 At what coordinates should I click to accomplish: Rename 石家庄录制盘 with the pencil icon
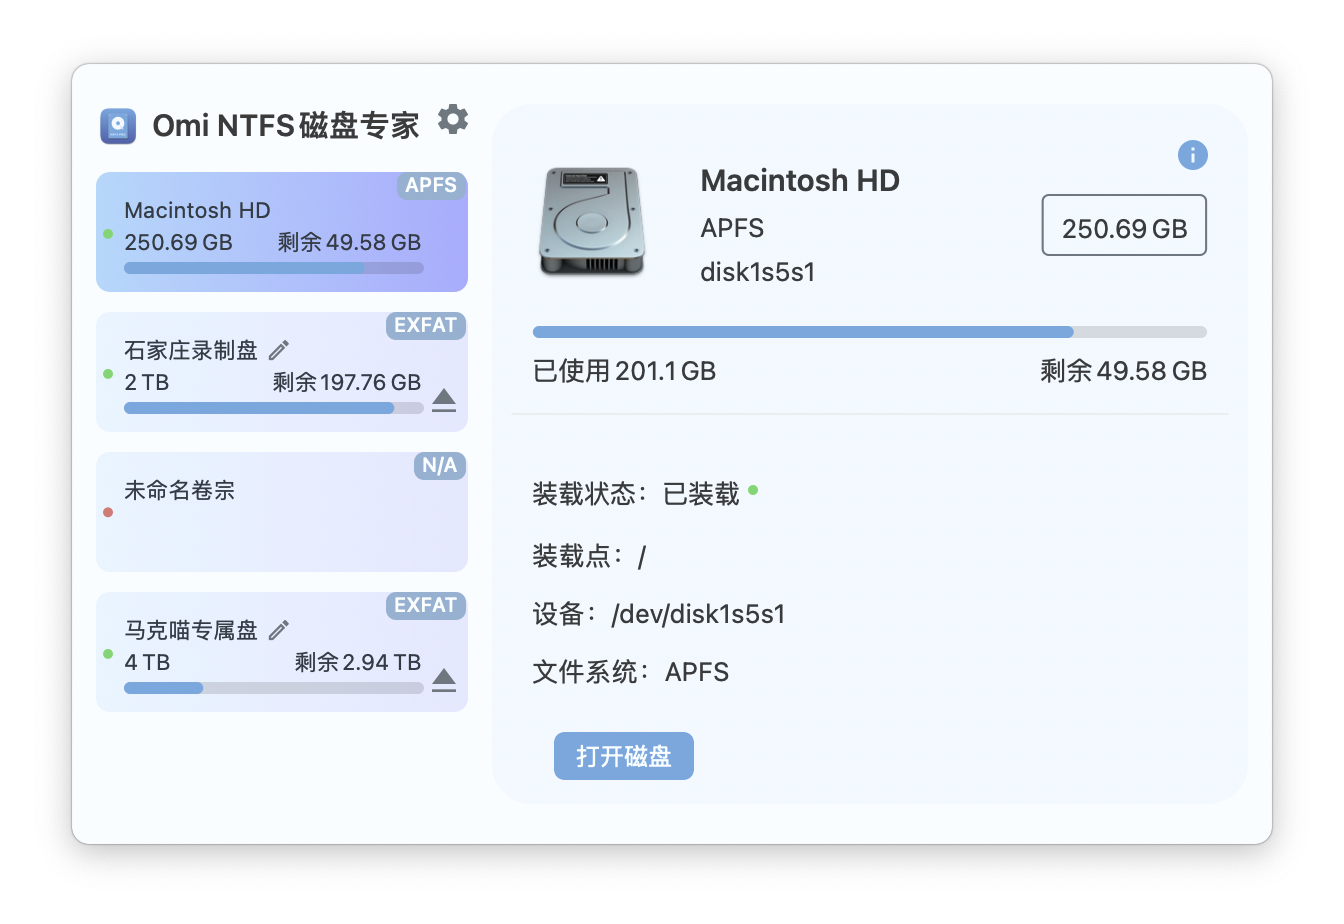coord(279,350)
